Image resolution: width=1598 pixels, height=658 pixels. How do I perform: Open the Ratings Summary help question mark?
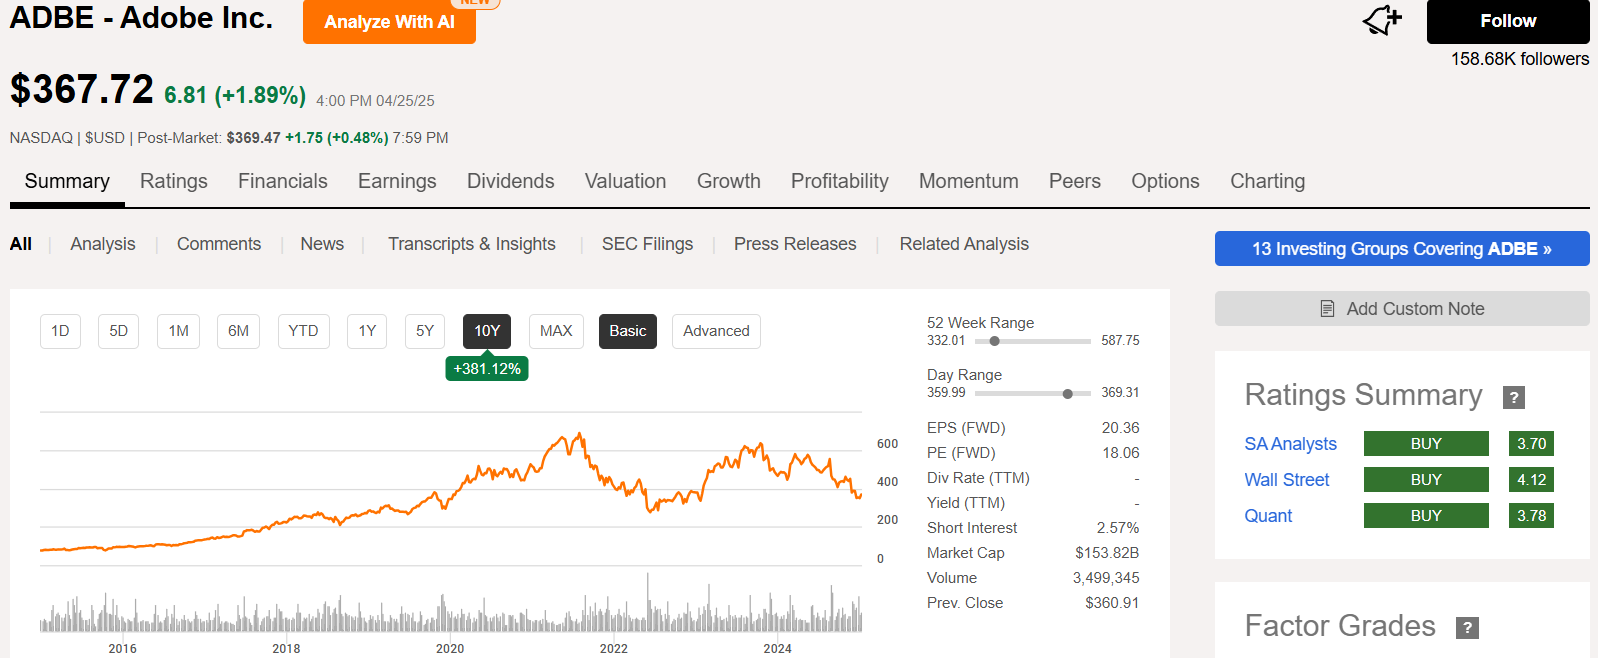(x=1514, y=397)
